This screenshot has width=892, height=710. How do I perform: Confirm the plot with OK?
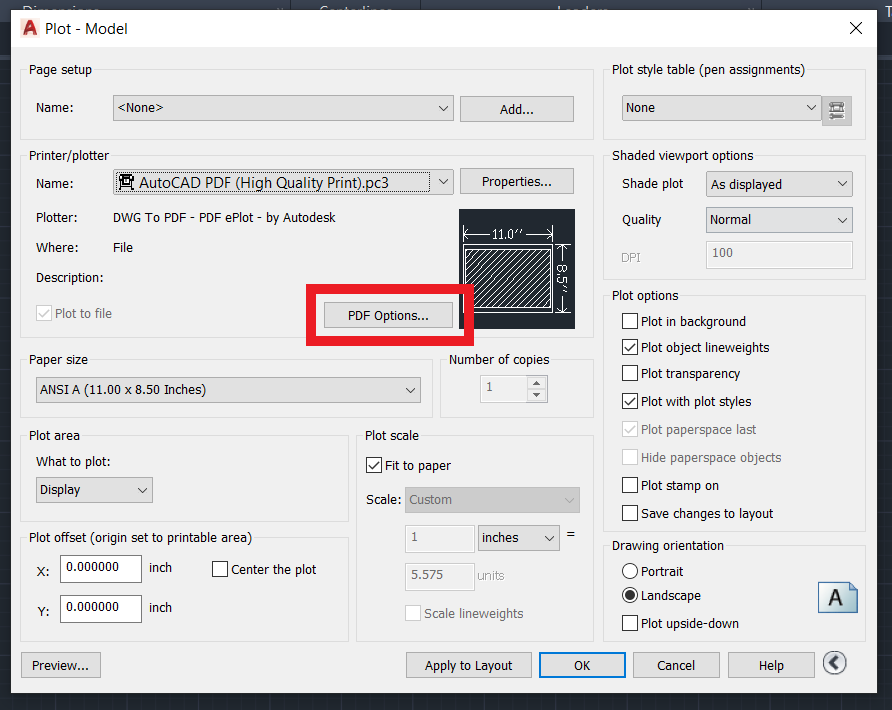click(x=582, y=666)
